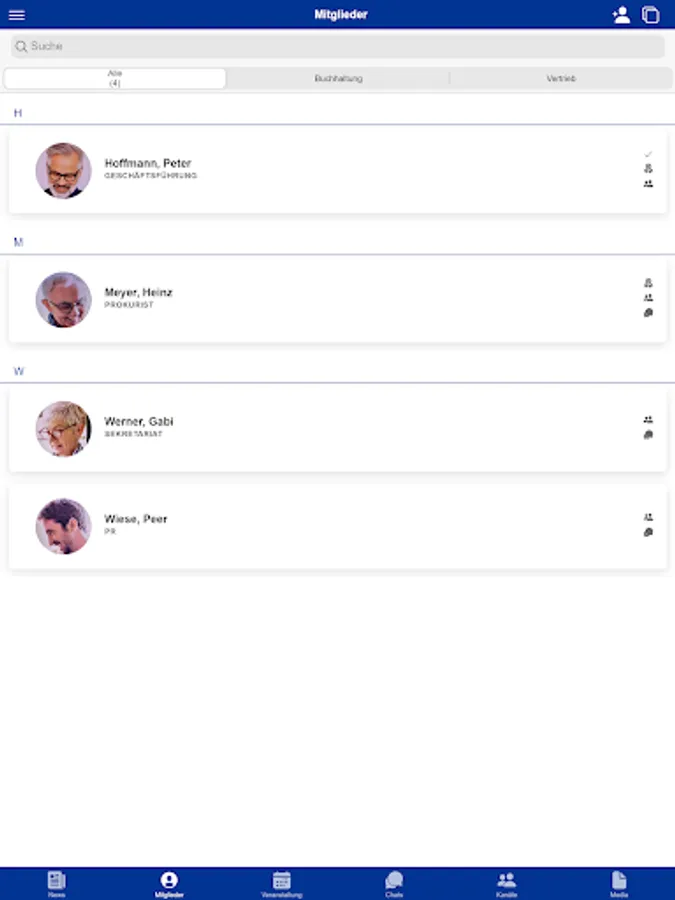The height and width of the screenshot is (900, 675).
Task: Open the News tab in bottom bar
Action: 56,884
